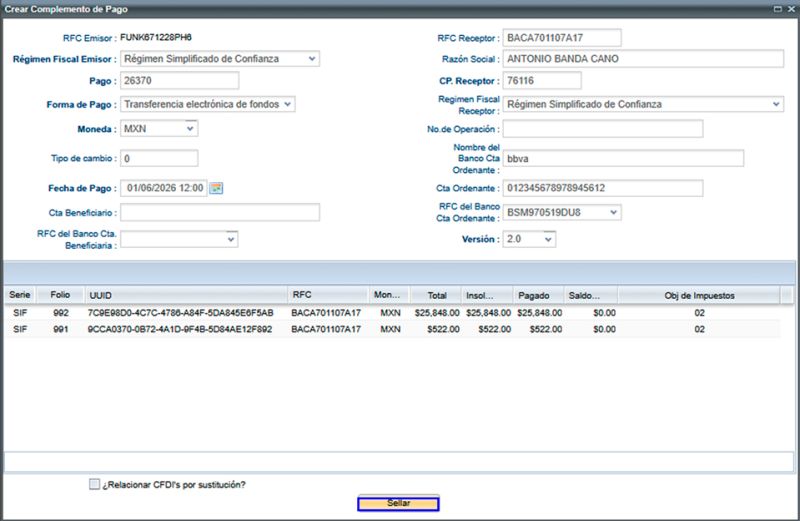Click the Obj de Impuestos column header
The image size is (800, 521).
pyautogui.click(x=699, y=295)
